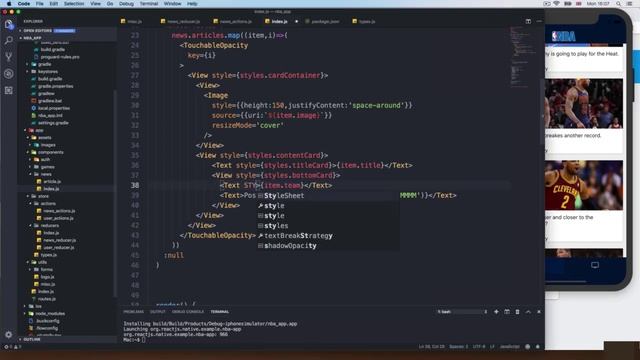The image size is (640, 360).
Task: Open the Debug menu in menu bar
Action: 127,4
